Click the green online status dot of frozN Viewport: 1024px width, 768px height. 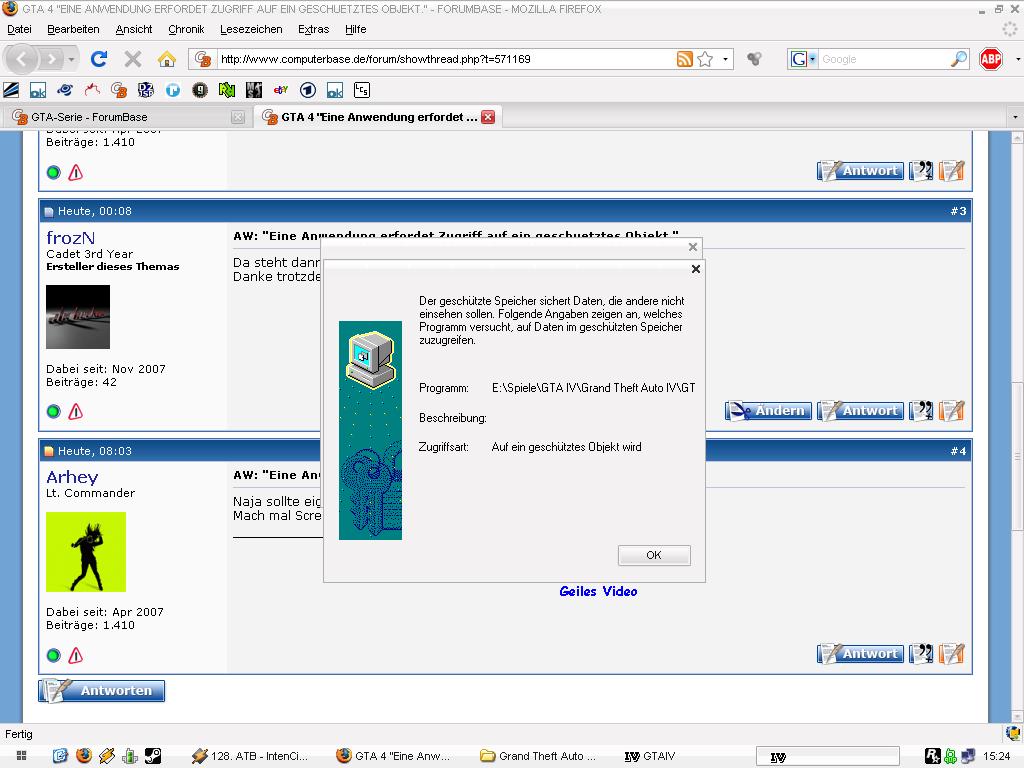[54, 411]
